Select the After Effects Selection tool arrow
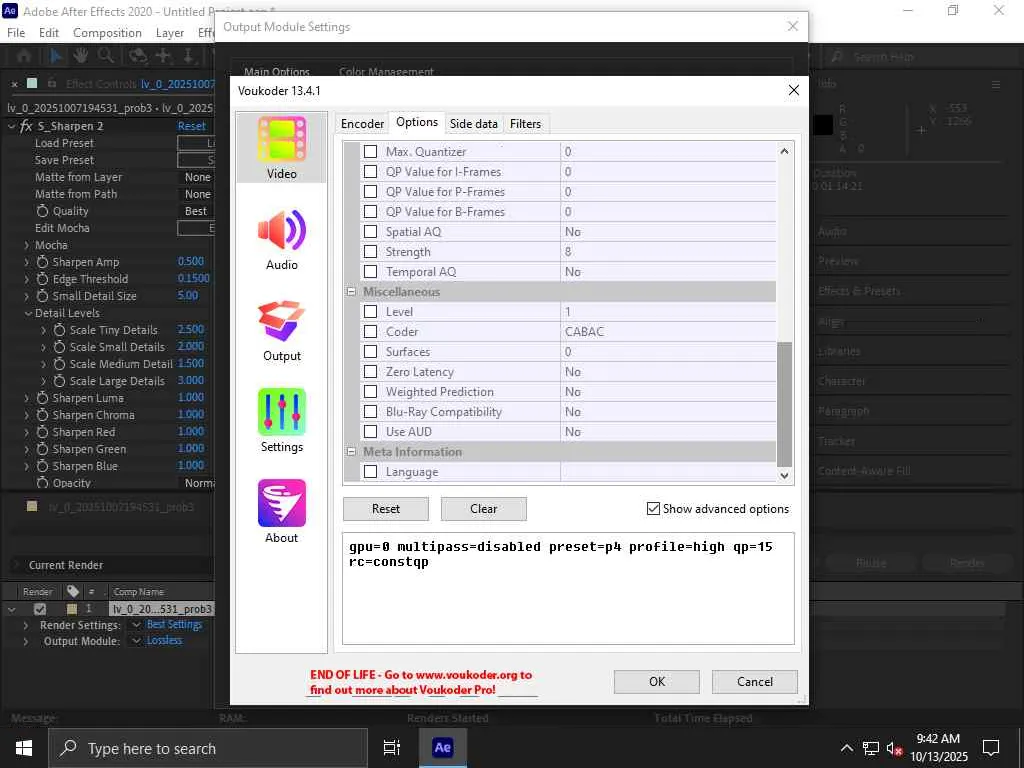 pos(56,57)
